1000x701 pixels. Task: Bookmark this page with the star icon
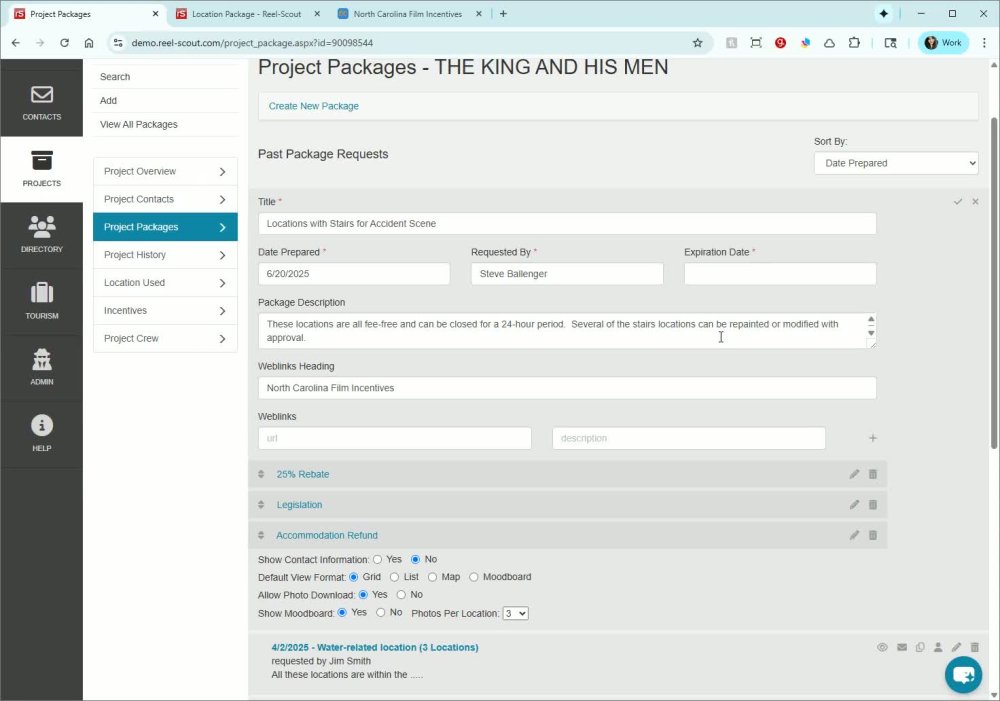[697, 43]
